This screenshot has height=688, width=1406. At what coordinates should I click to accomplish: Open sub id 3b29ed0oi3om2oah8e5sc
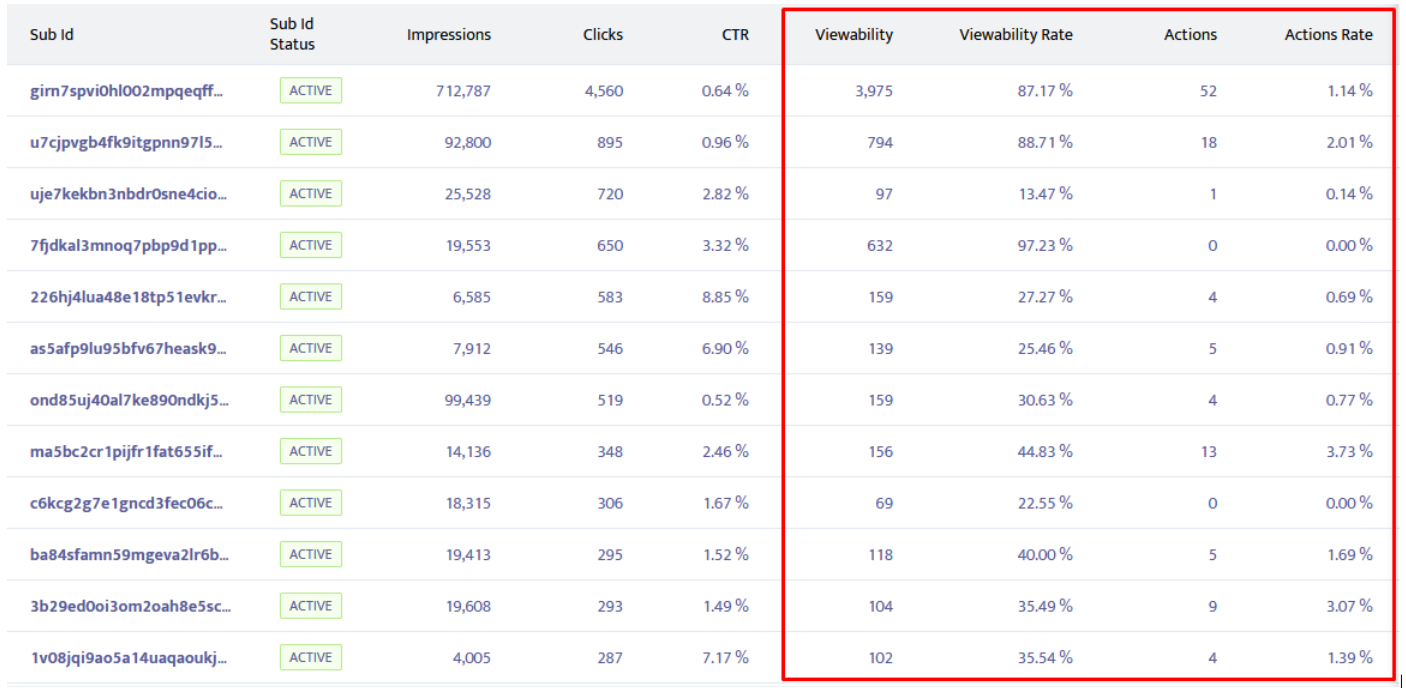[127, 606]
